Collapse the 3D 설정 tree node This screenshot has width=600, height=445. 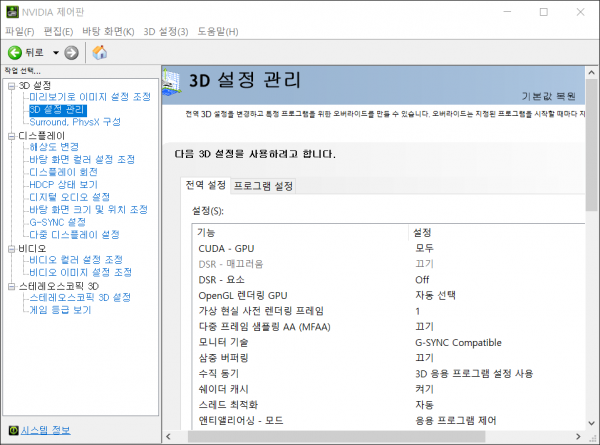pos(12,86)
